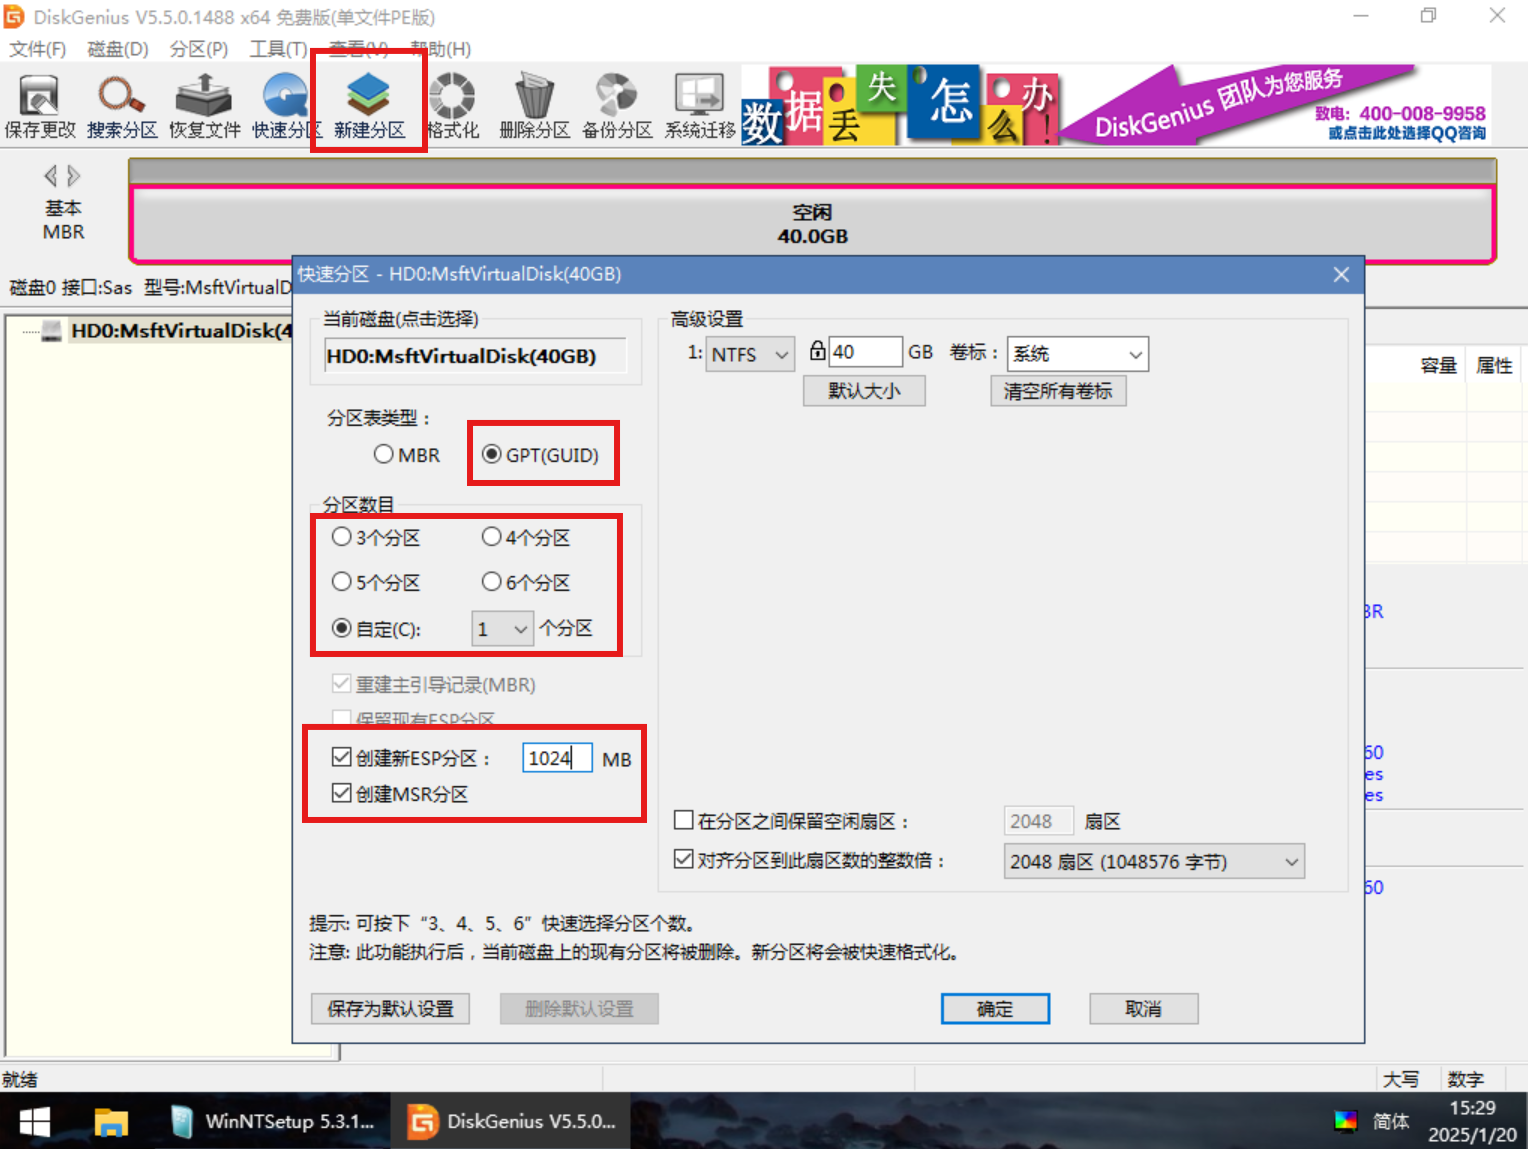1528x1149 pixels.
Task: Open the Search Partition (搜索分区) tool
Action: 122,106
